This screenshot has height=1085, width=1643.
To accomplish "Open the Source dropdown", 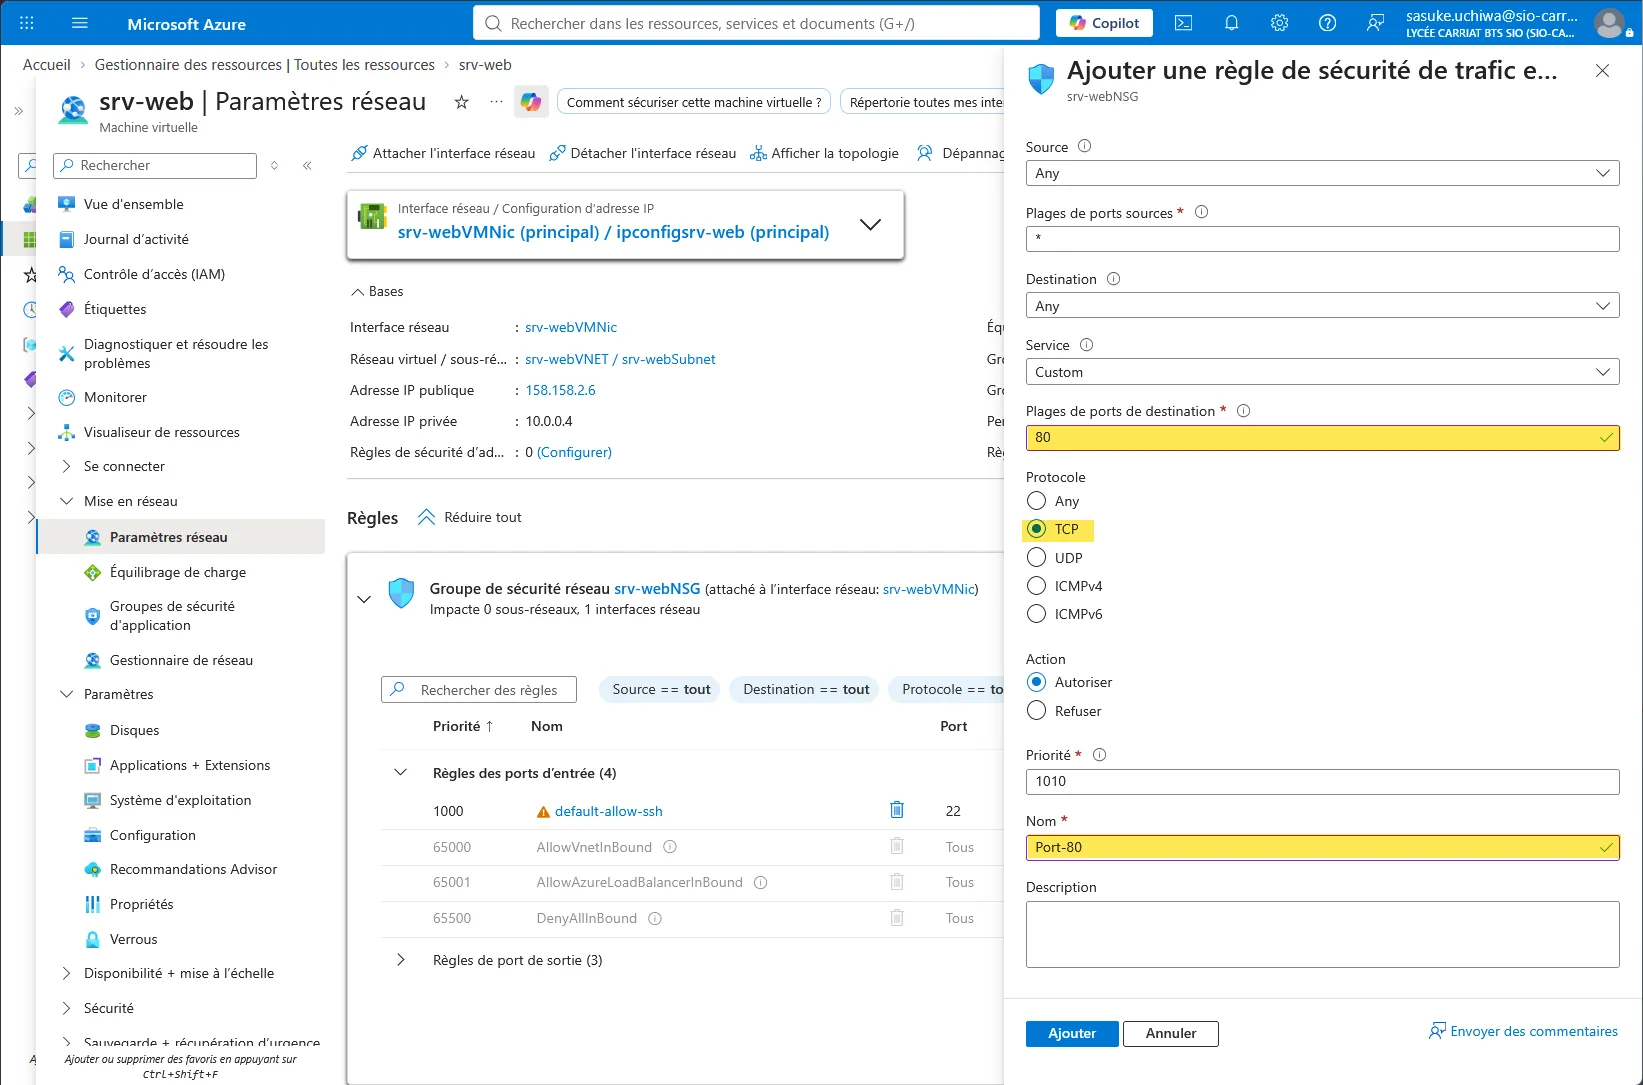I will [x=1322, y=173].
